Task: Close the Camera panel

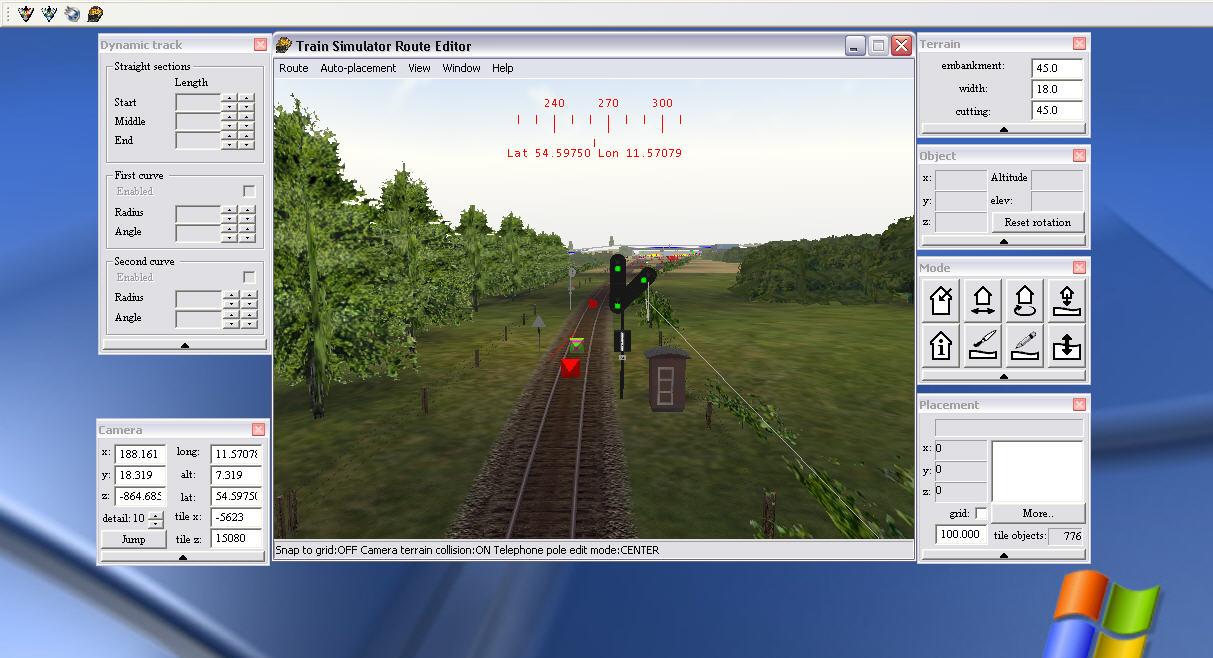Action: (x=258, y=429)
